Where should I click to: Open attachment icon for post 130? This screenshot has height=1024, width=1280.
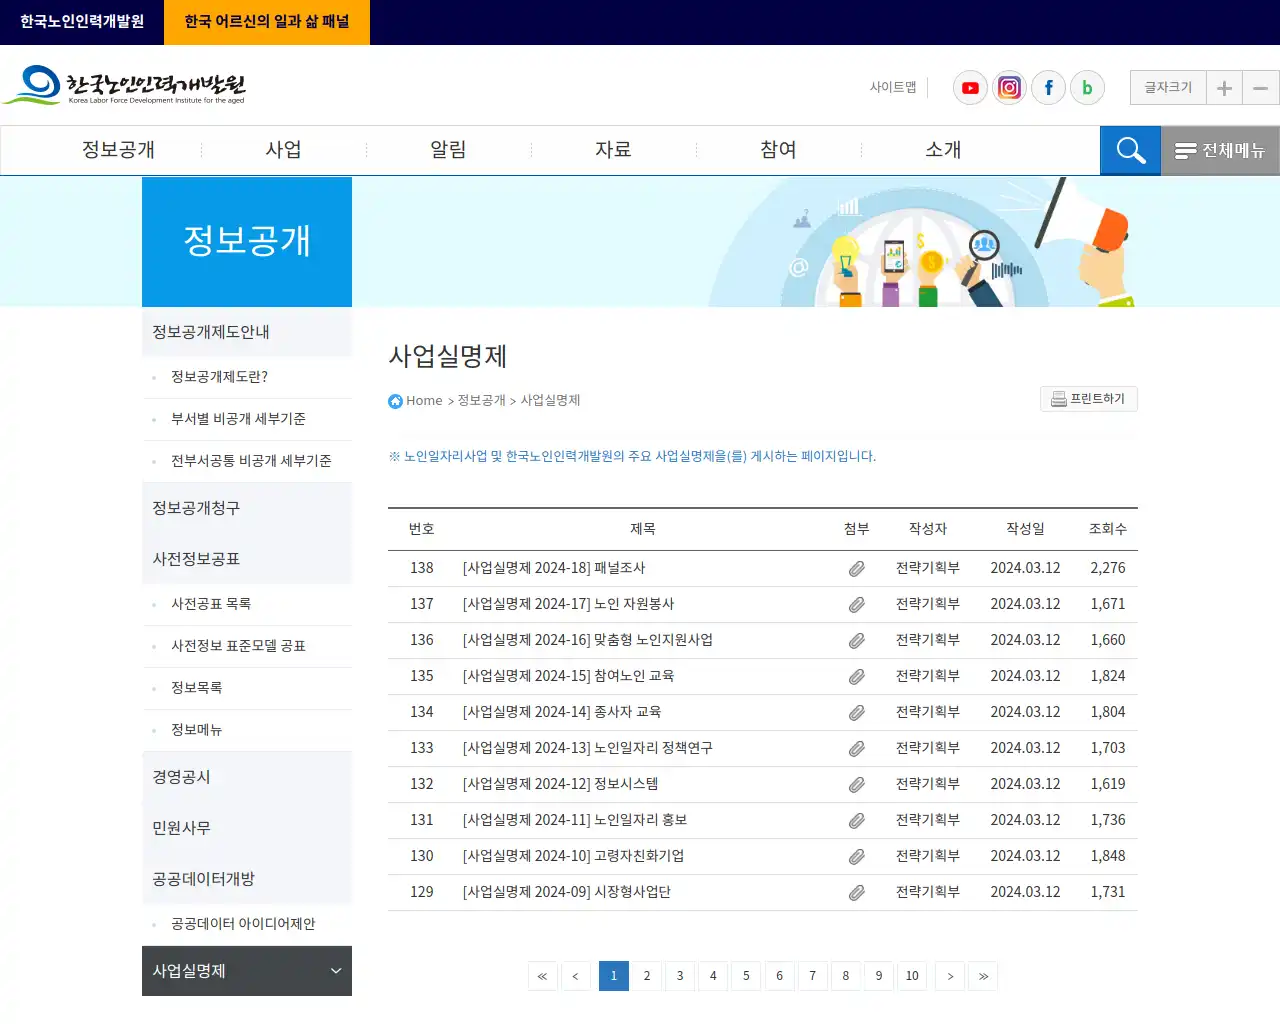pyautogui.click(x=857, y=857)
